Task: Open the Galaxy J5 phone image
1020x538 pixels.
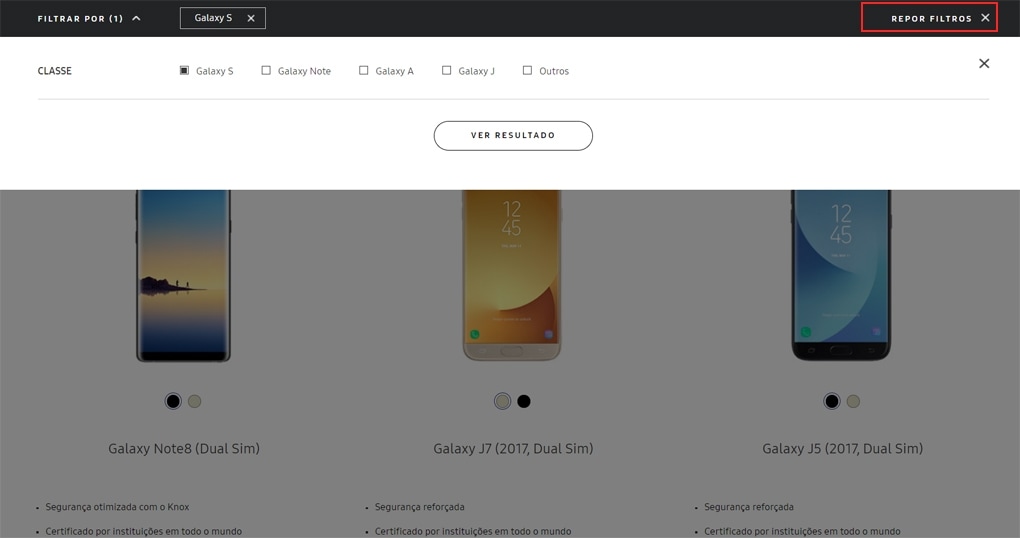Action: tap(841, 275)
